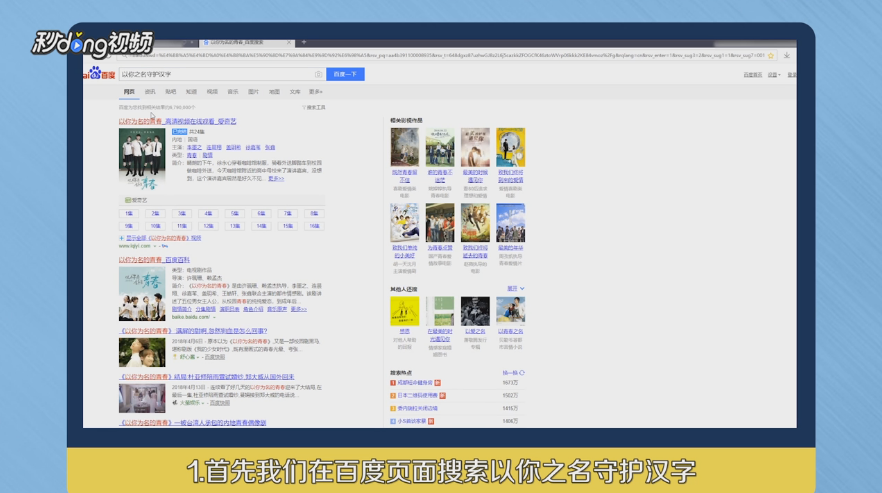Viewport: 882px width, 493px height.
Task: Click the camera image-search icon in search box
Action: coord(318,74)
